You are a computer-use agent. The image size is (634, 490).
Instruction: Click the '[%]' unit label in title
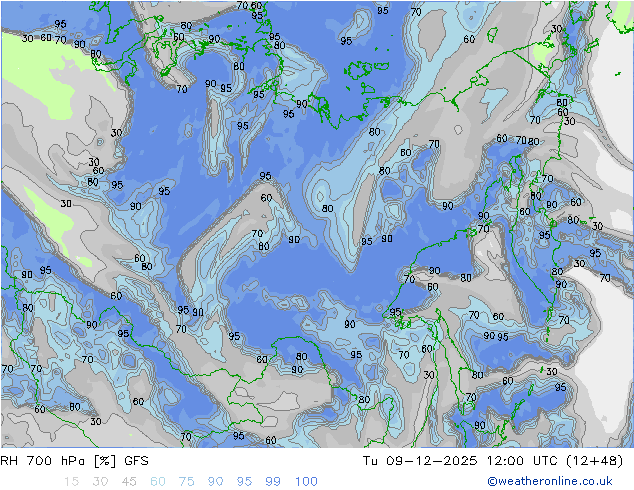(x=105, y=461)
